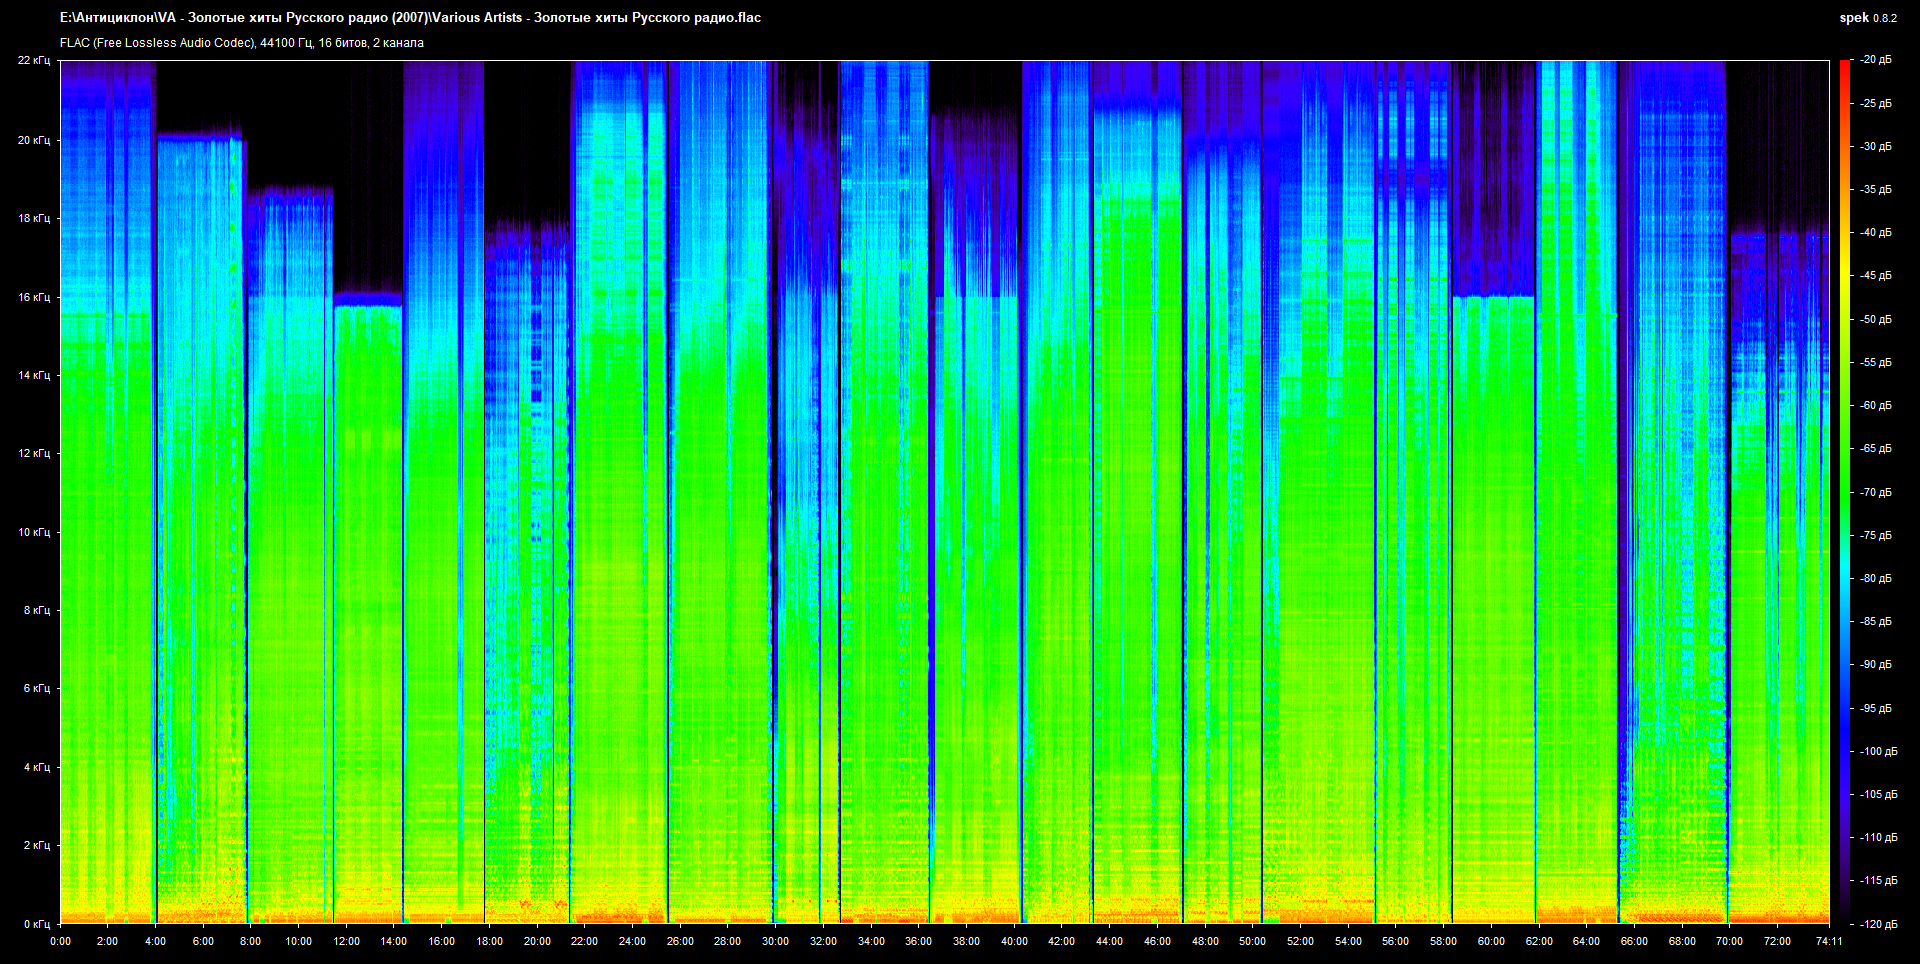
Task: Click the file path title text
Action: 410,18
